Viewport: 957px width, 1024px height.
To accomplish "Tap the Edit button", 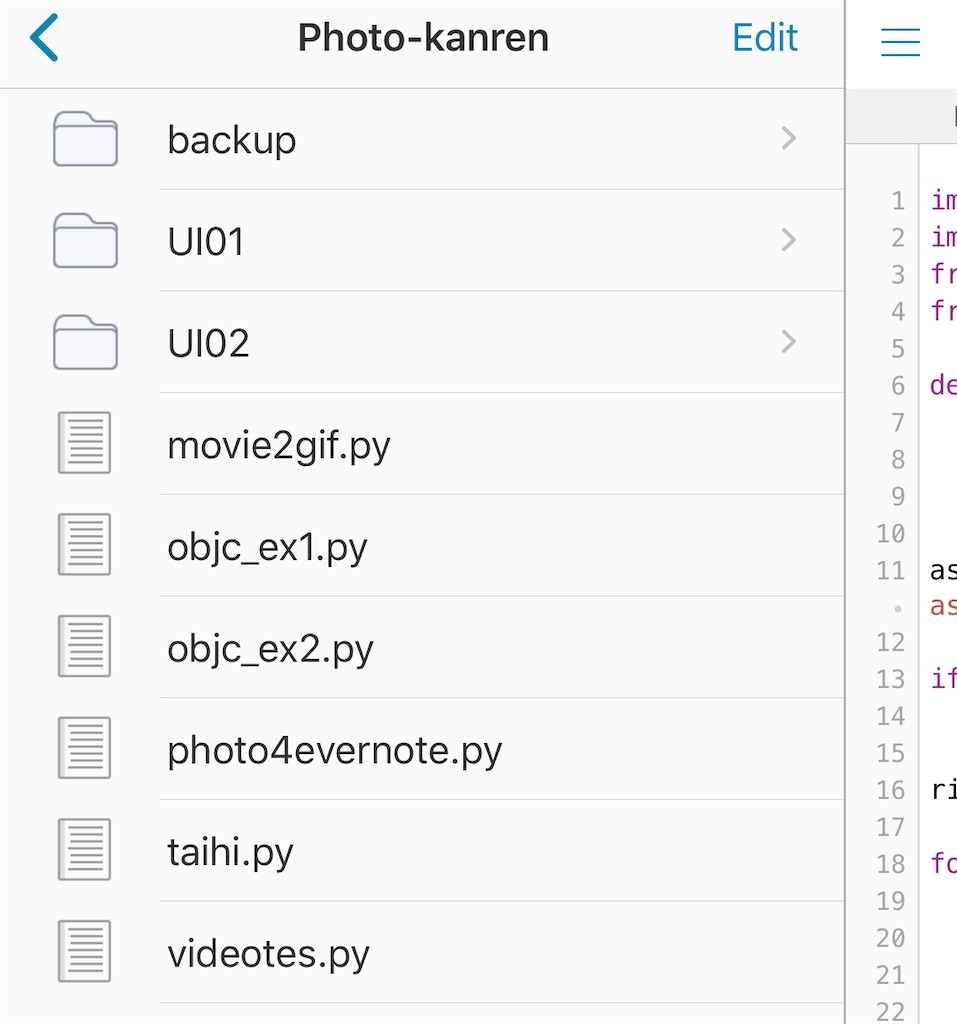I will point(764,37).
